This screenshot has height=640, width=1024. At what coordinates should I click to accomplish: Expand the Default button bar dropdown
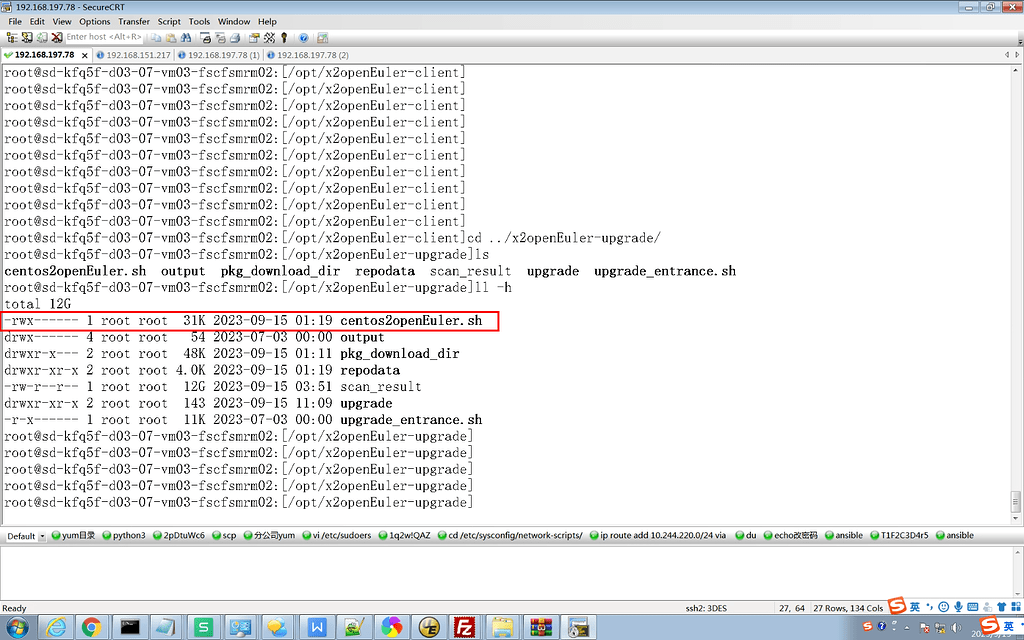[x=41, y=536]
